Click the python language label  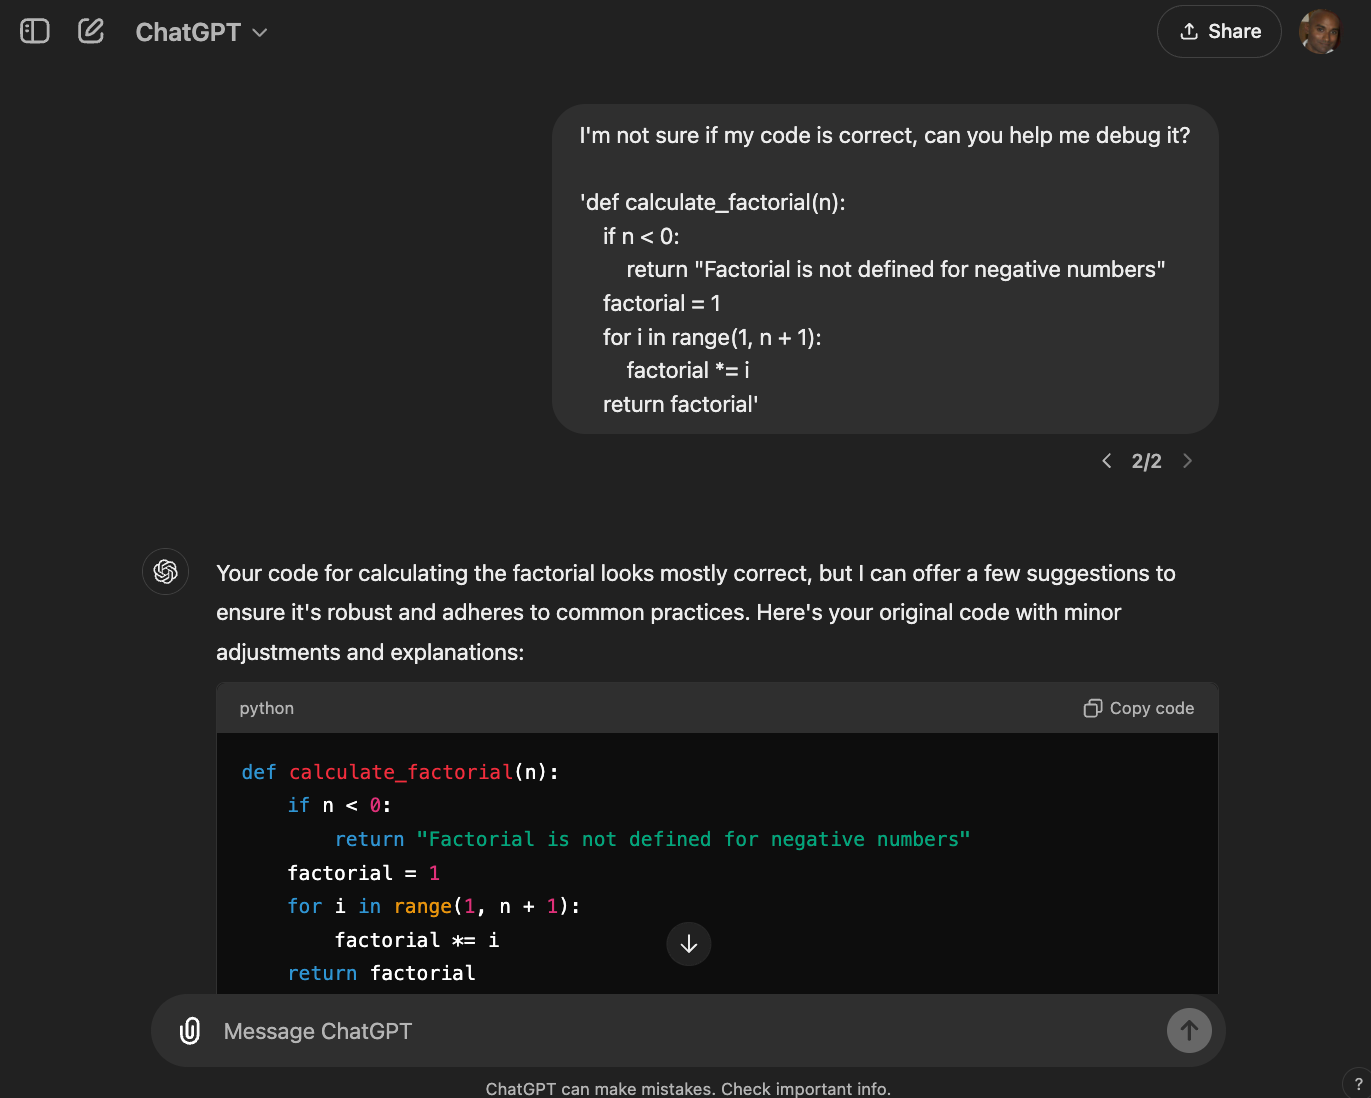[x=267, y=708]
